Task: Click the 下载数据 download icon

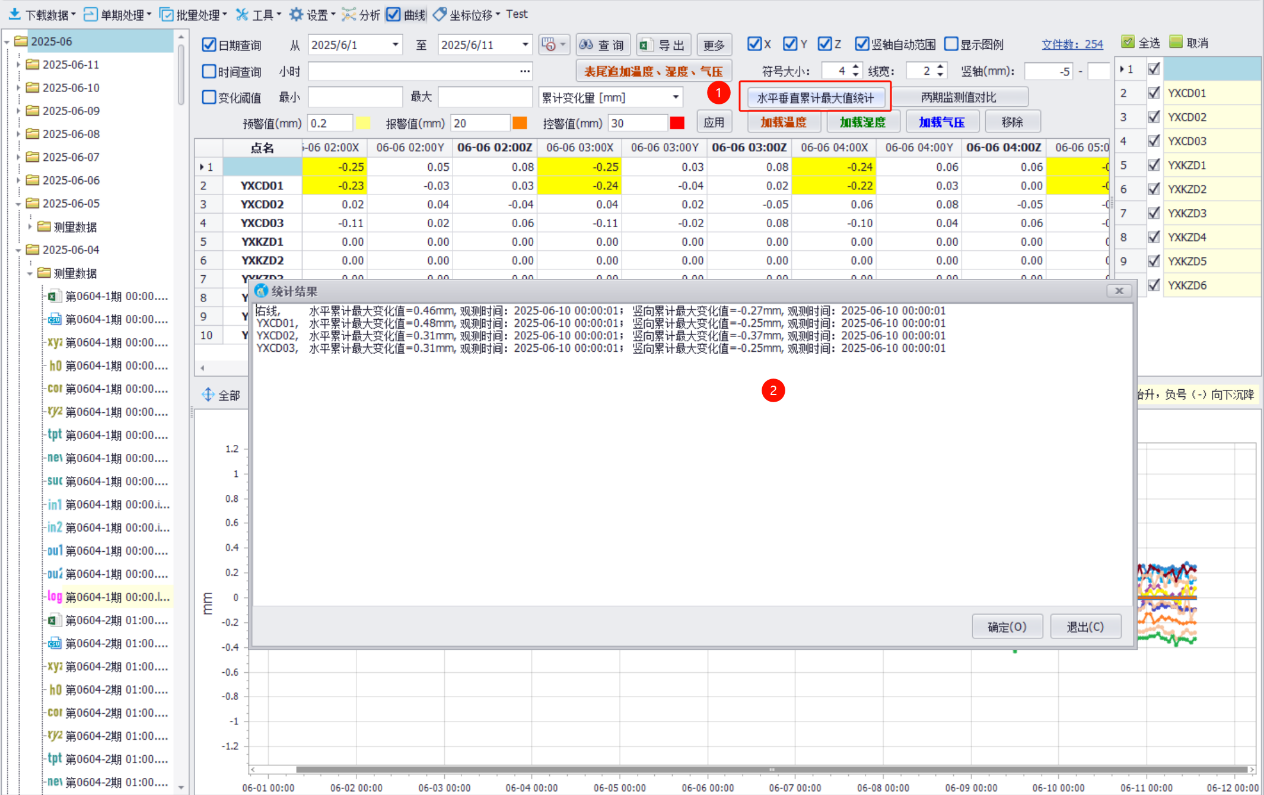Action: [x=14, y=15]
